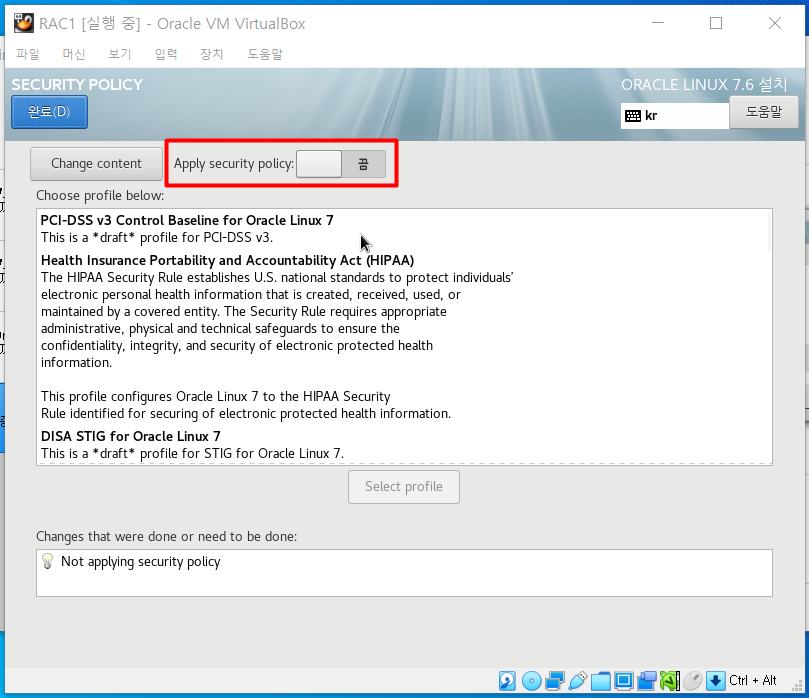This screenshot has height=698, width=809.
Task: Minimize the VirtualBox window
Action: point(658,23)
